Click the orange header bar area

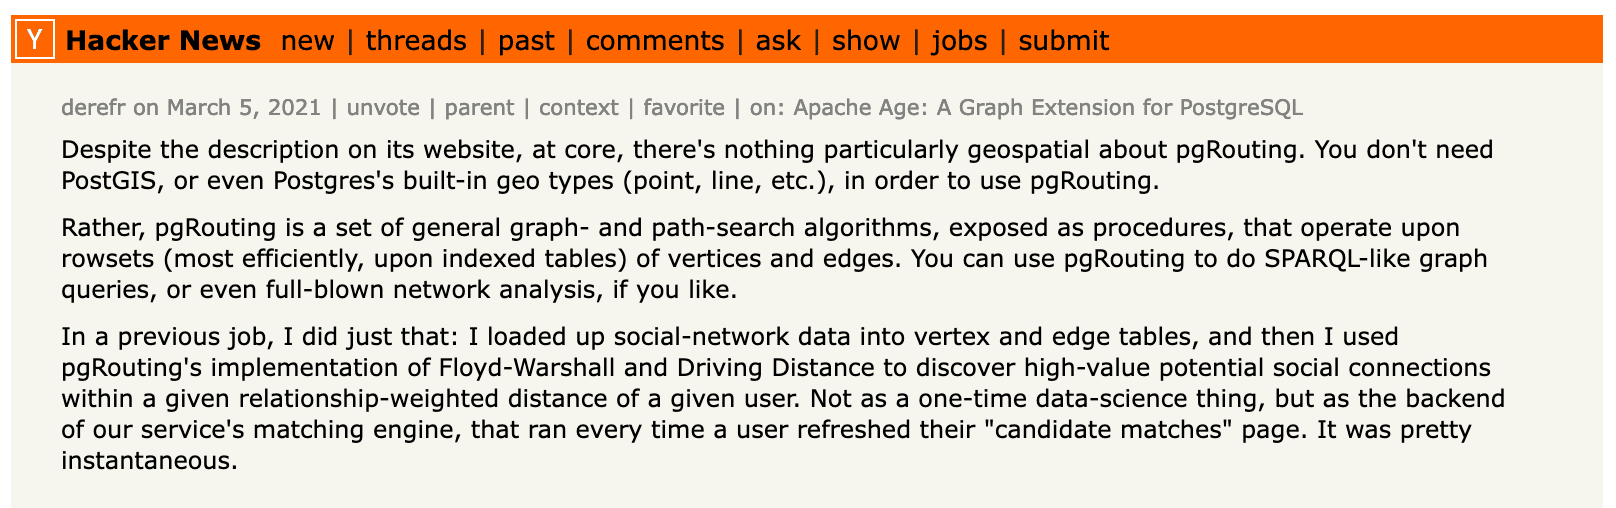(1350, 41)
